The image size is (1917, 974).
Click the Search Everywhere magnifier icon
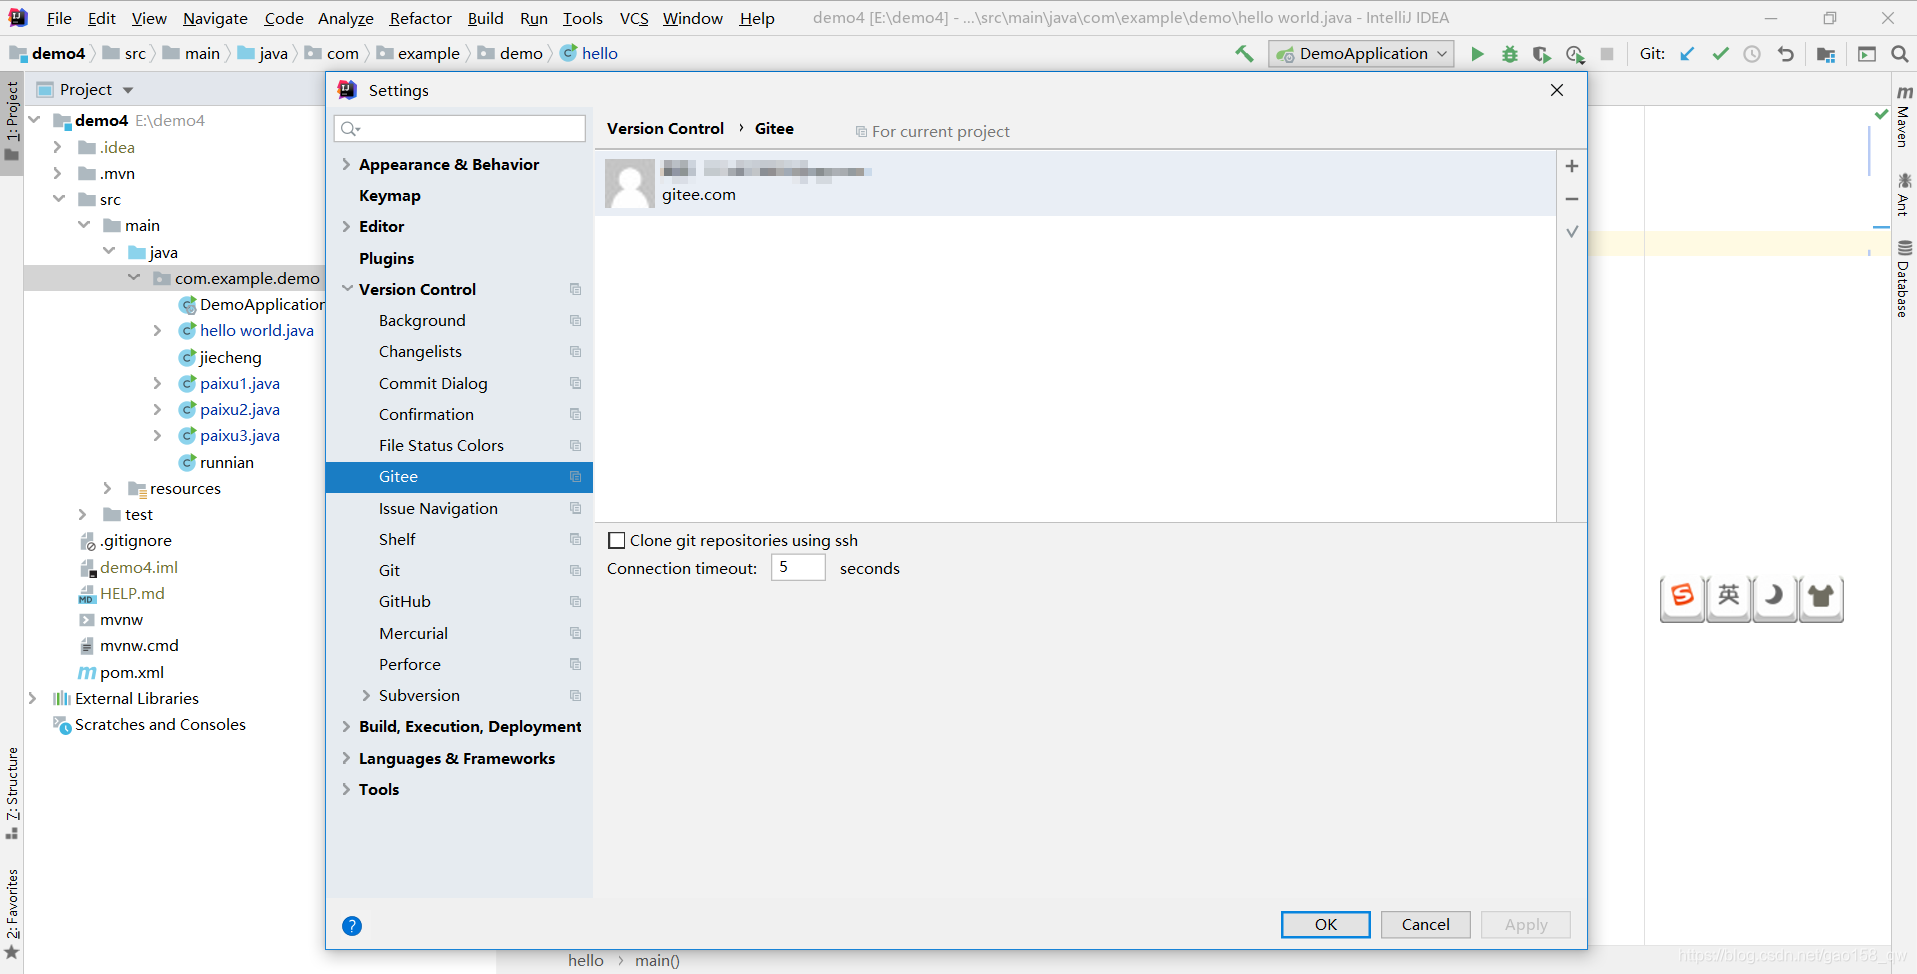(1900, 54)
